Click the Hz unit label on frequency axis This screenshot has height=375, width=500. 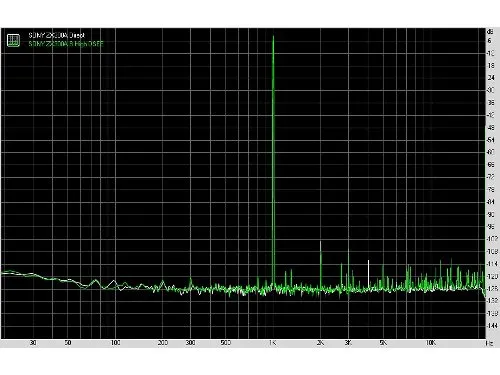[x=490, y=343]
